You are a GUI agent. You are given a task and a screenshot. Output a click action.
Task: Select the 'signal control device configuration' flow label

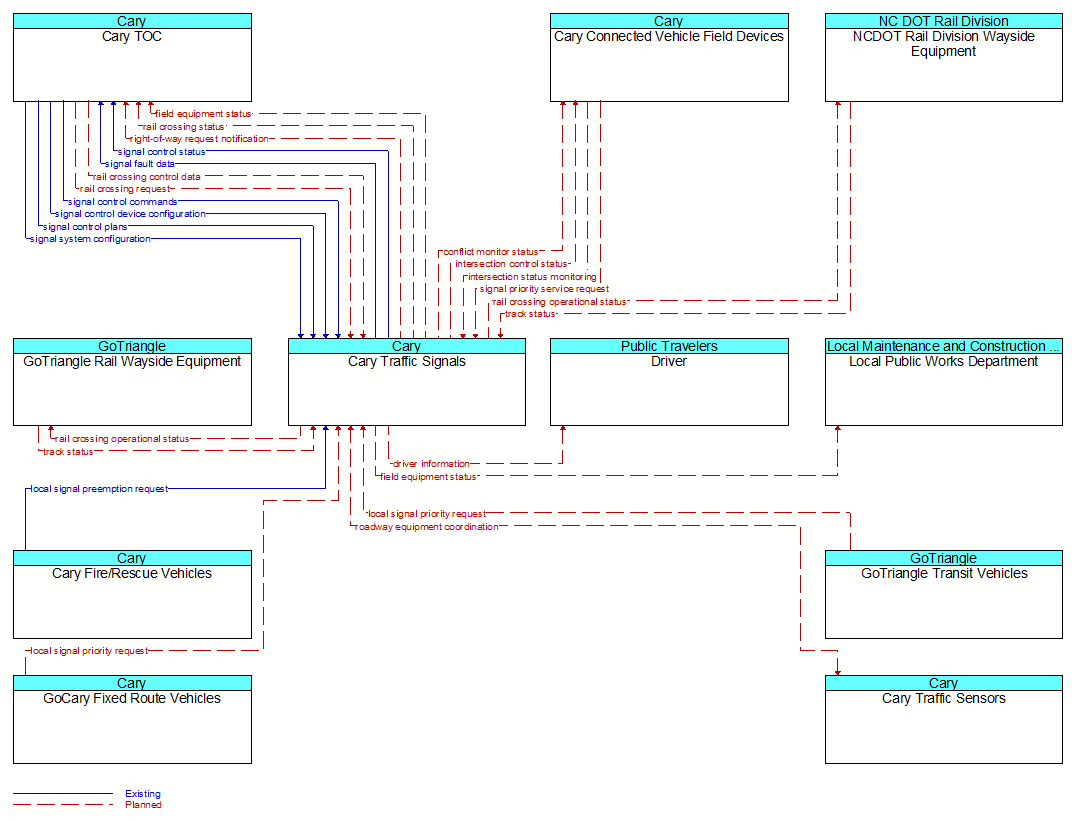click(x=131, y=214)
